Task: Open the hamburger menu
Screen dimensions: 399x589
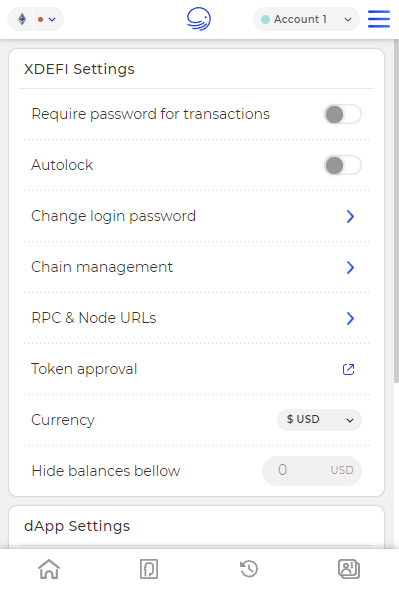Action: (x=379, y=19)
